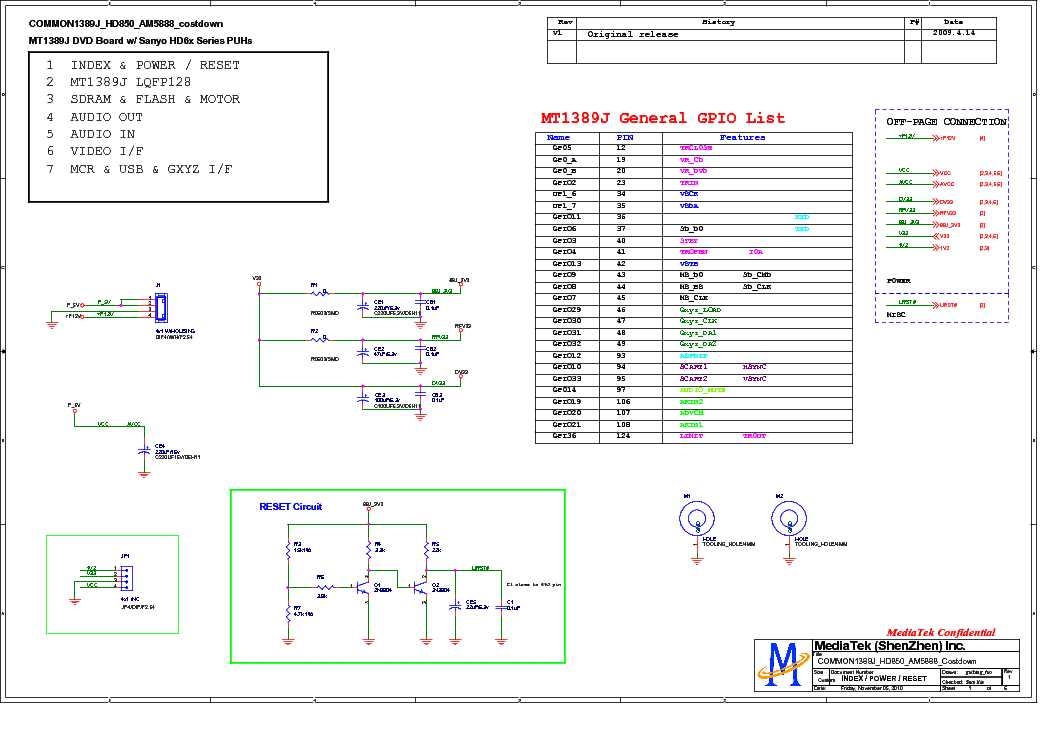
Task: Click the OFF-PAGE CONNECTION box heading
Action: (x=946, y=122)
